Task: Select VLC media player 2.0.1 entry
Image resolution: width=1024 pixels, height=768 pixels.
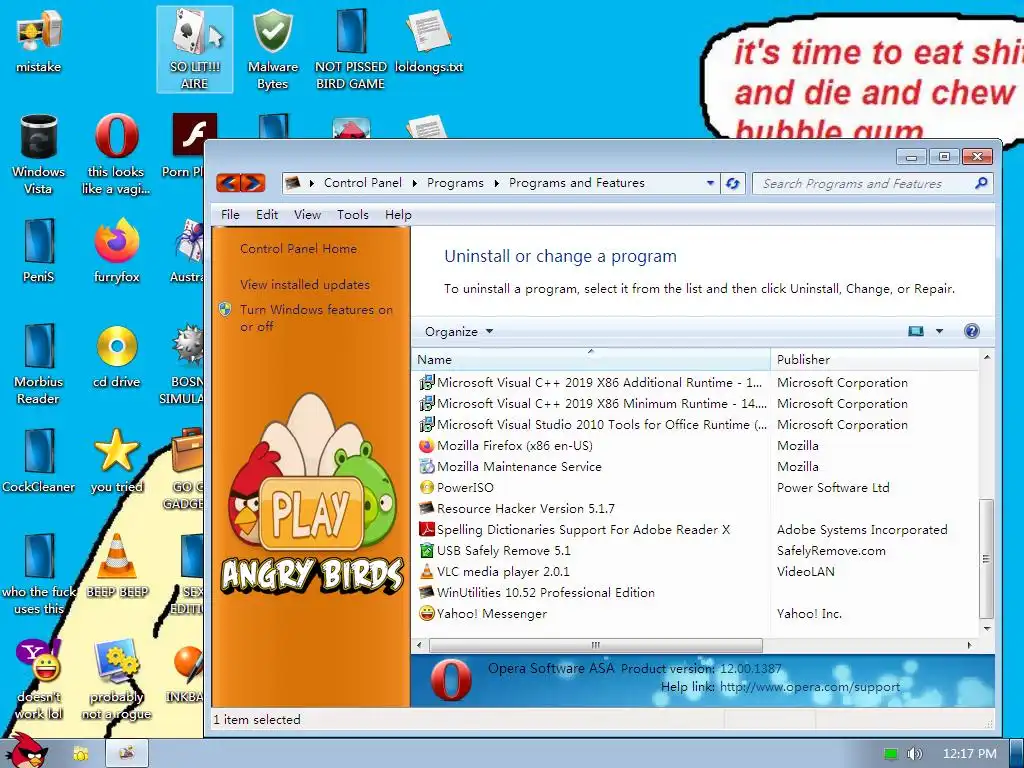Action: [696, 571]
